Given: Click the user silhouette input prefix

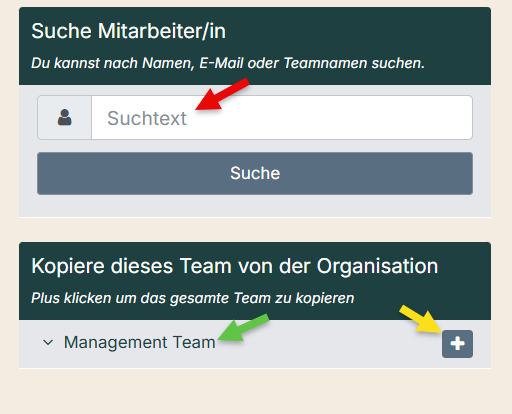Looking at the screenshot, I should pos(64,117).
